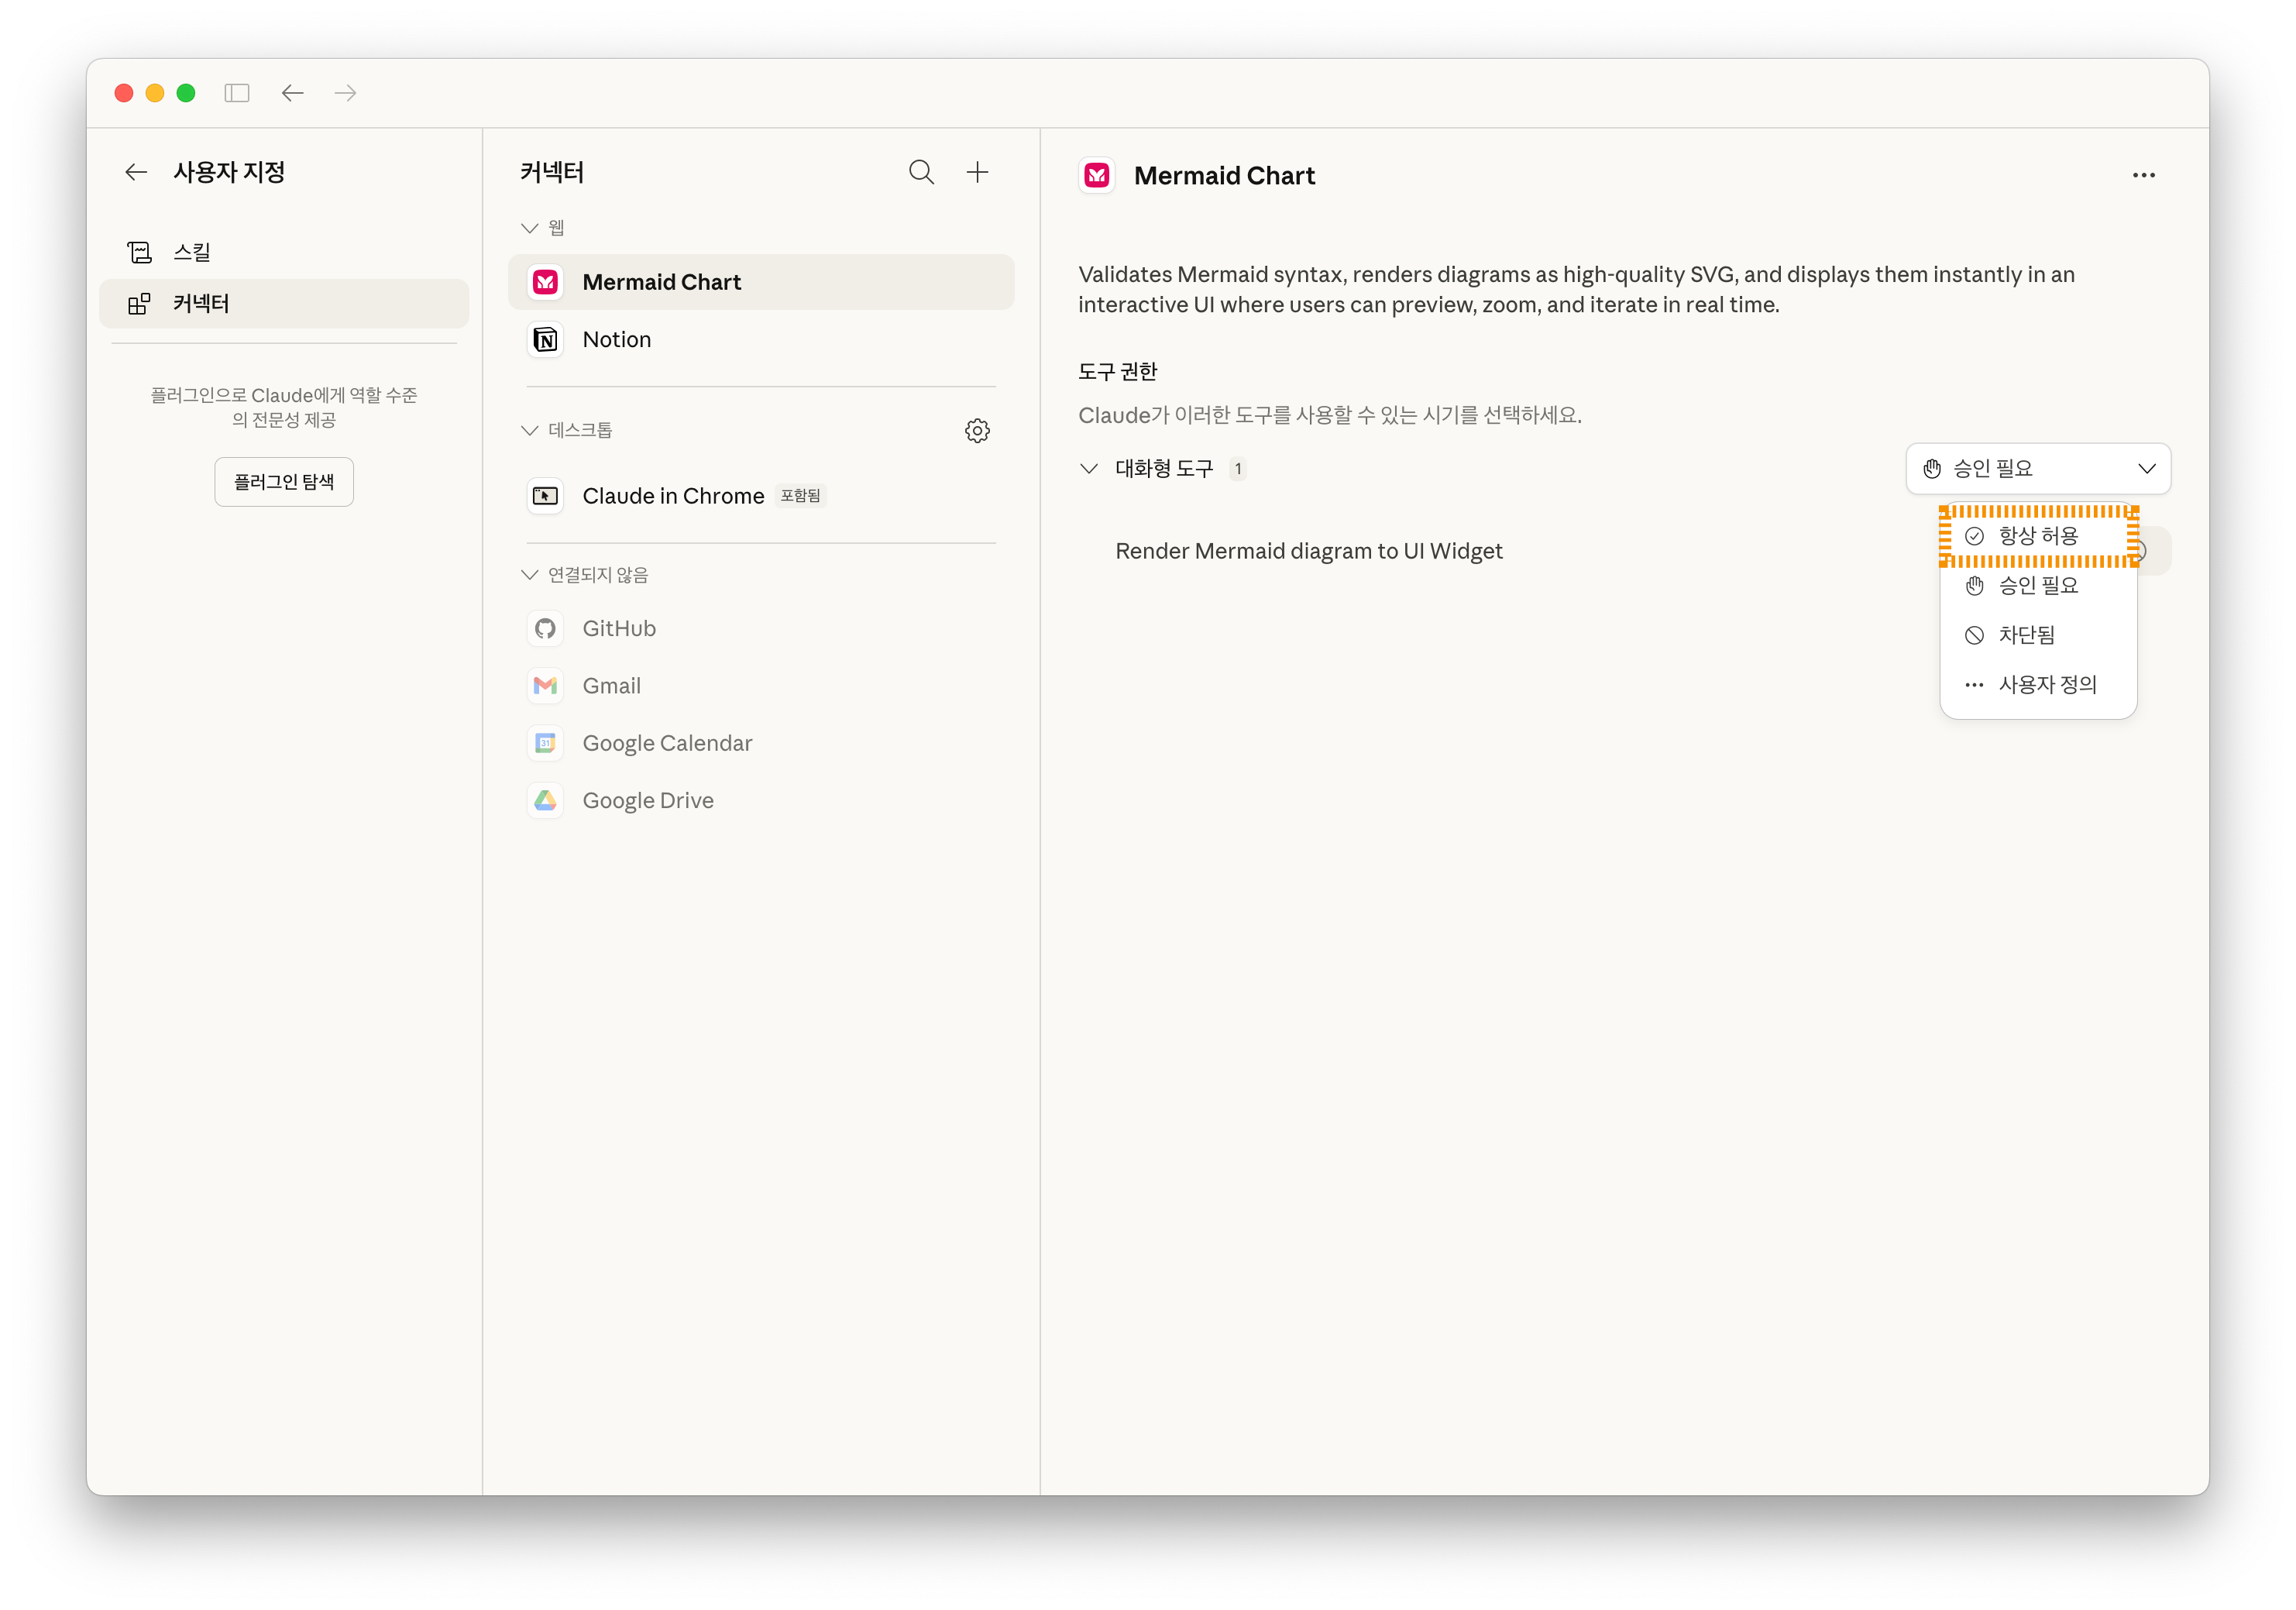Open the 승인 필요 permission dropdown

coord(2037,468)
